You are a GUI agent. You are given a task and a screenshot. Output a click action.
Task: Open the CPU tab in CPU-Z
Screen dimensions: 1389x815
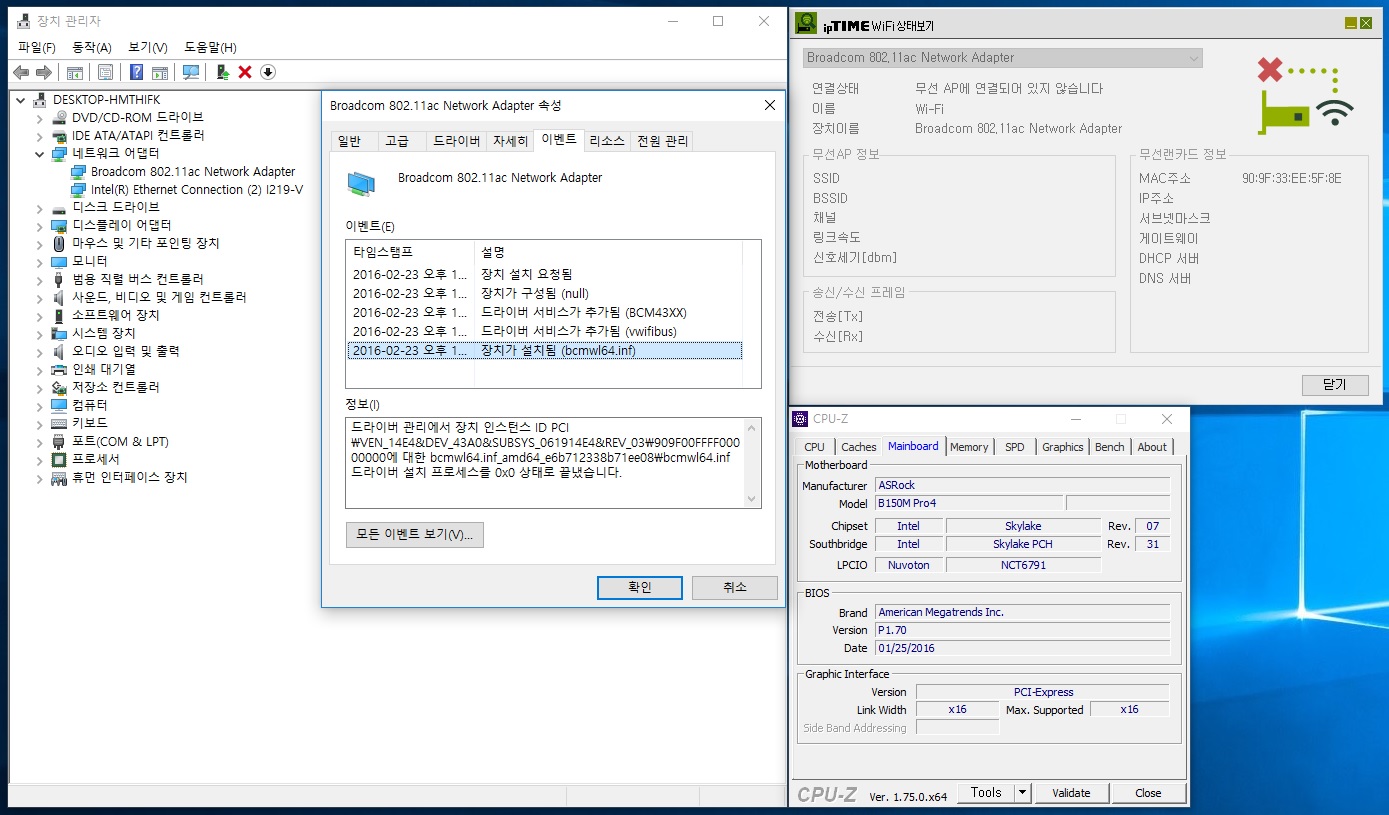point(815,447)
